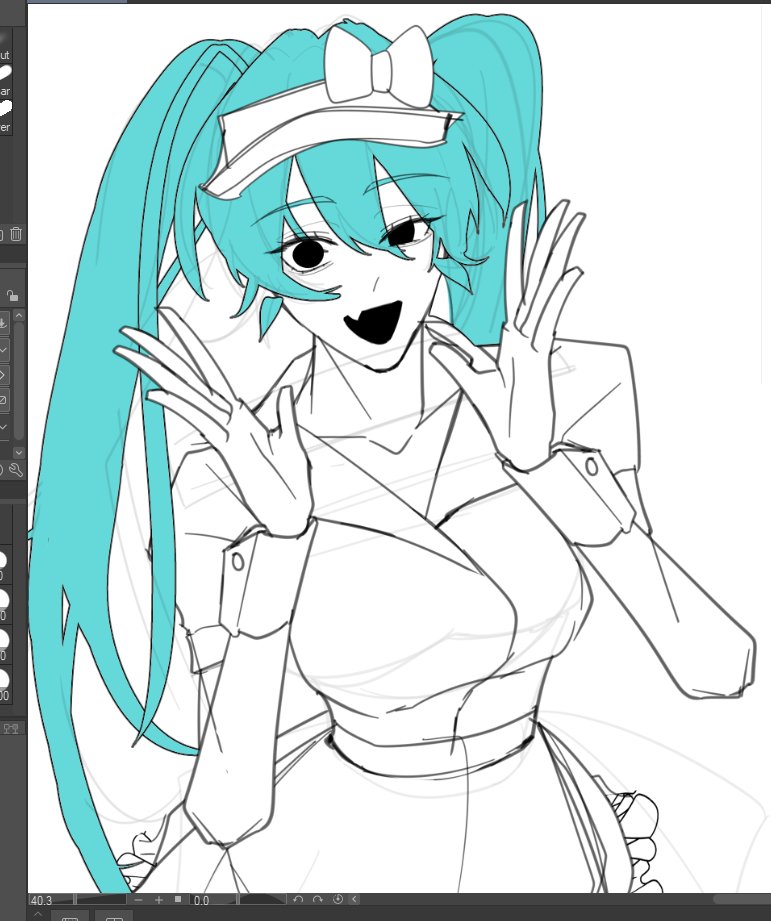Select the second brush size preset circle
This screenshot has width=771, height=921.
3,599
